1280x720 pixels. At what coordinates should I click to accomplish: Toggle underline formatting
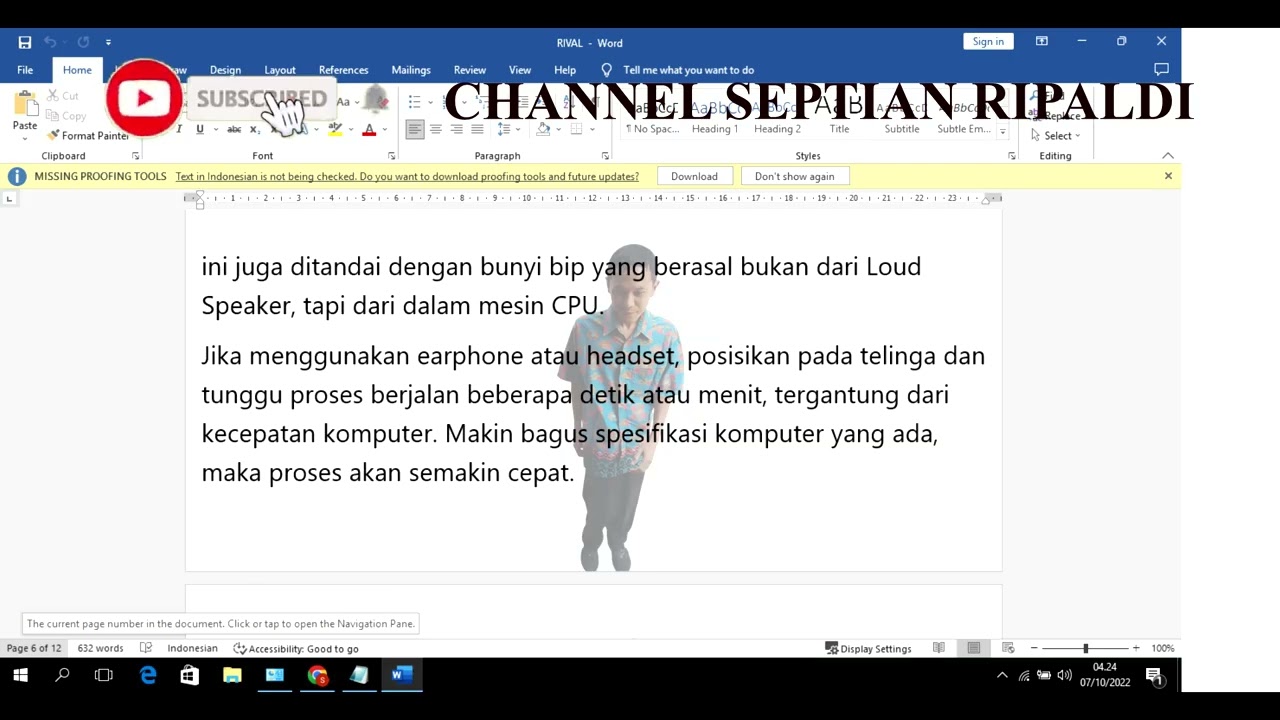click(200, 129)
